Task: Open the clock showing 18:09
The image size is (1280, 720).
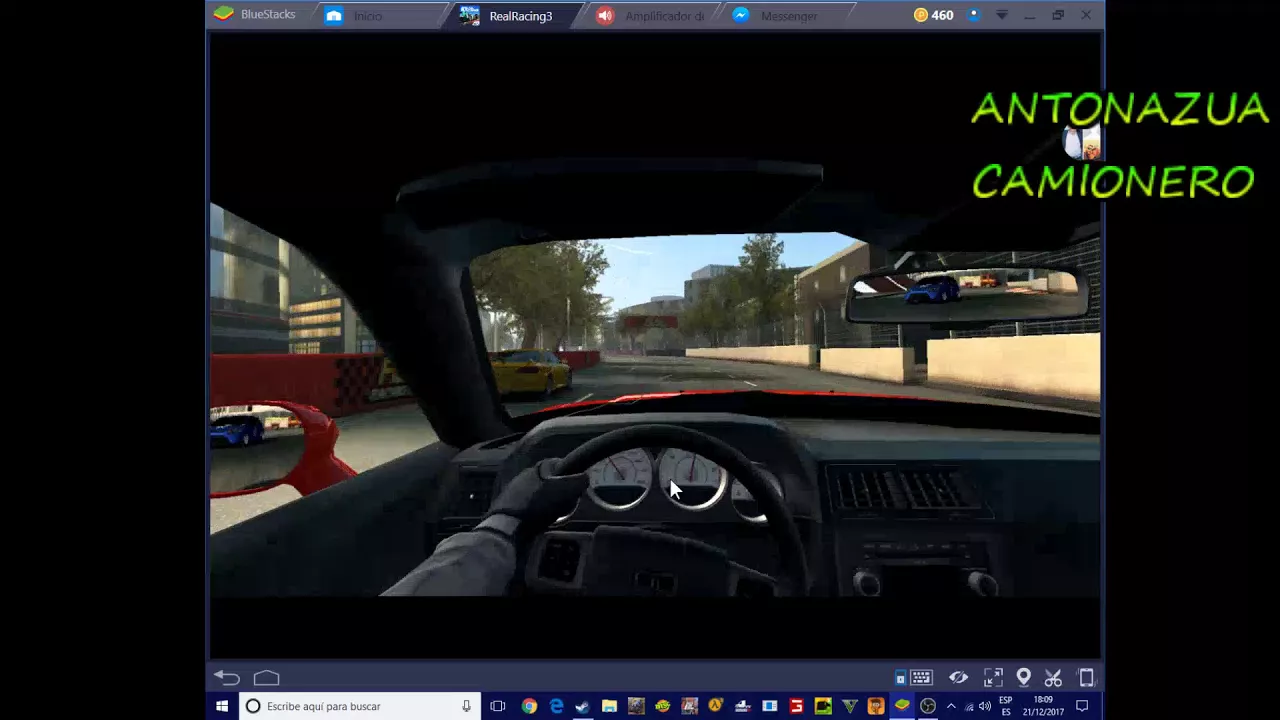Action: tap(1043, 706)
